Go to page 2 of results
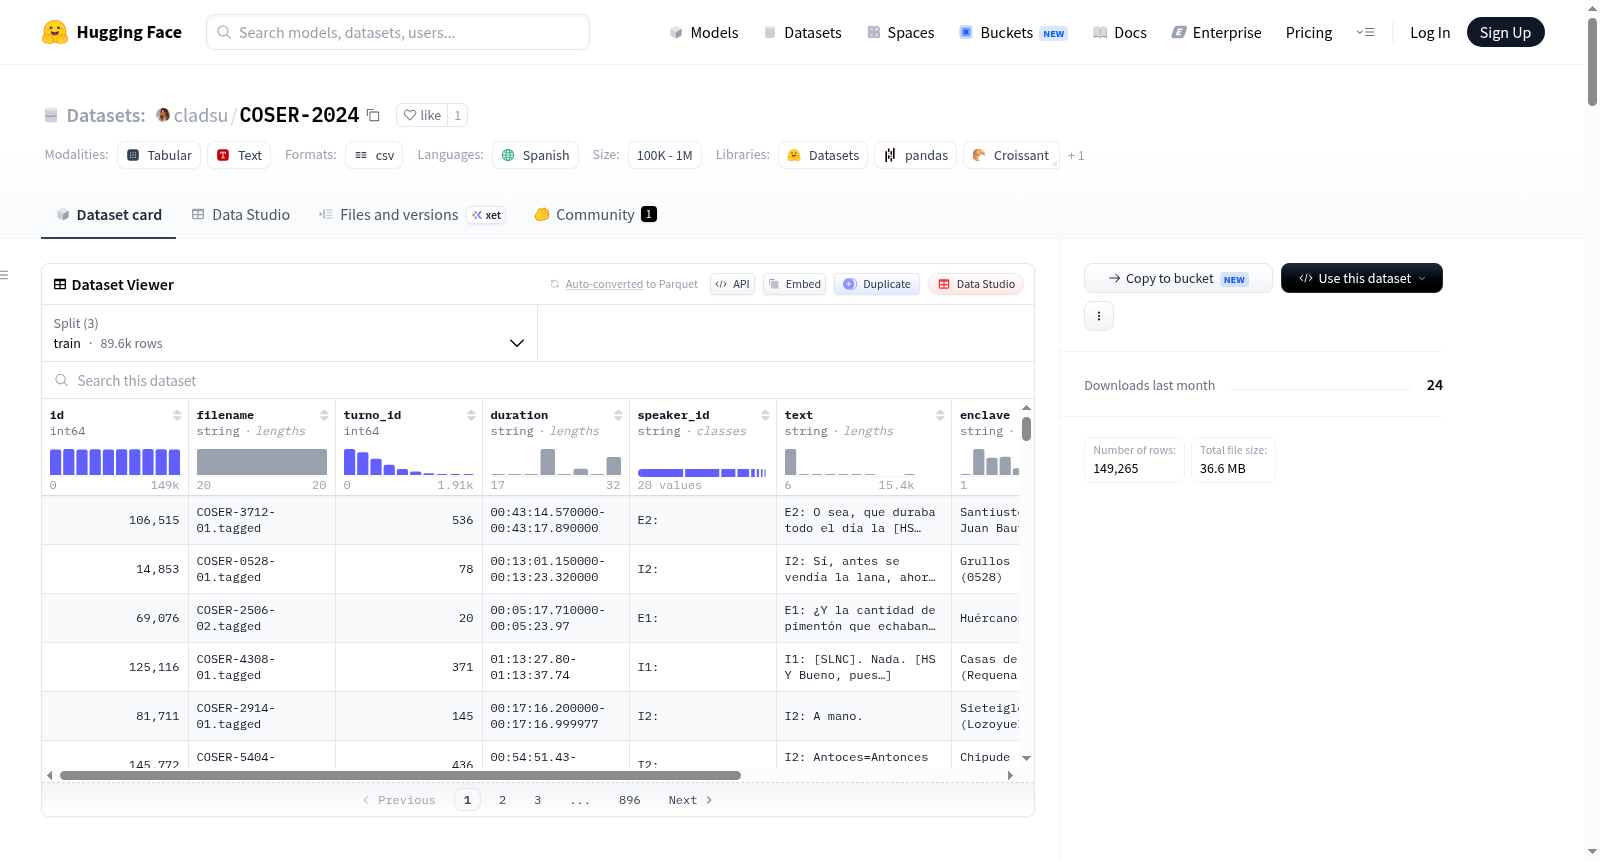Image resolution: width=1600 pixels, height=861 pixels. [x=502, y=800]
